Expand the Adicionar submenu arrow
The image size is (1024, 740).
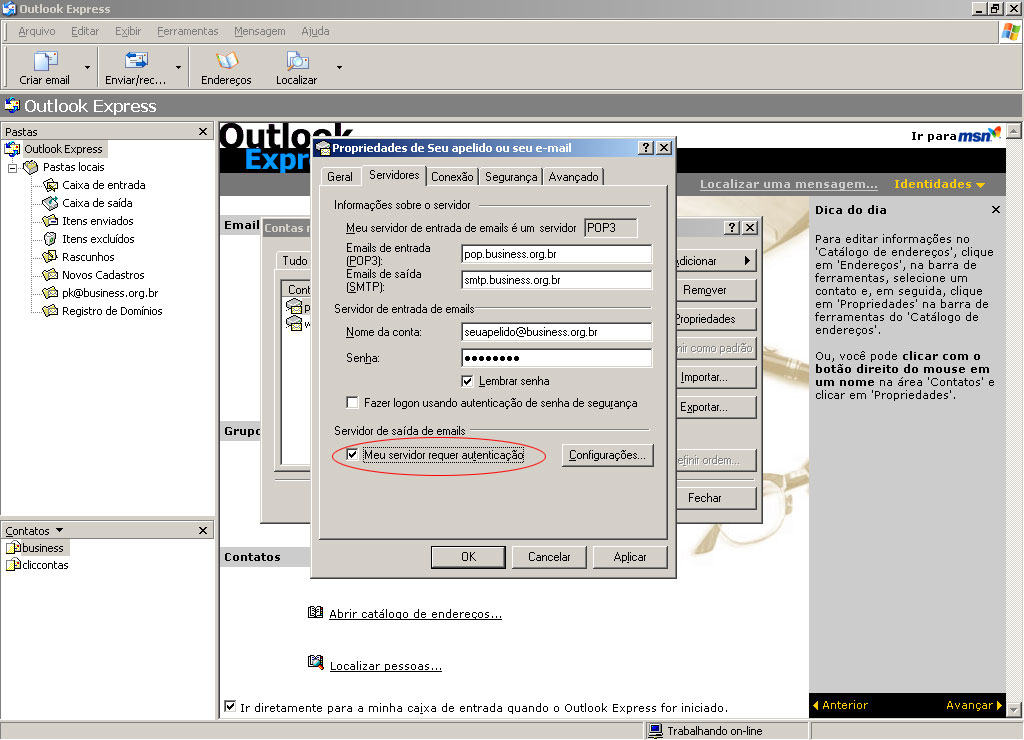pyautogui.click(x=747, y=261)
